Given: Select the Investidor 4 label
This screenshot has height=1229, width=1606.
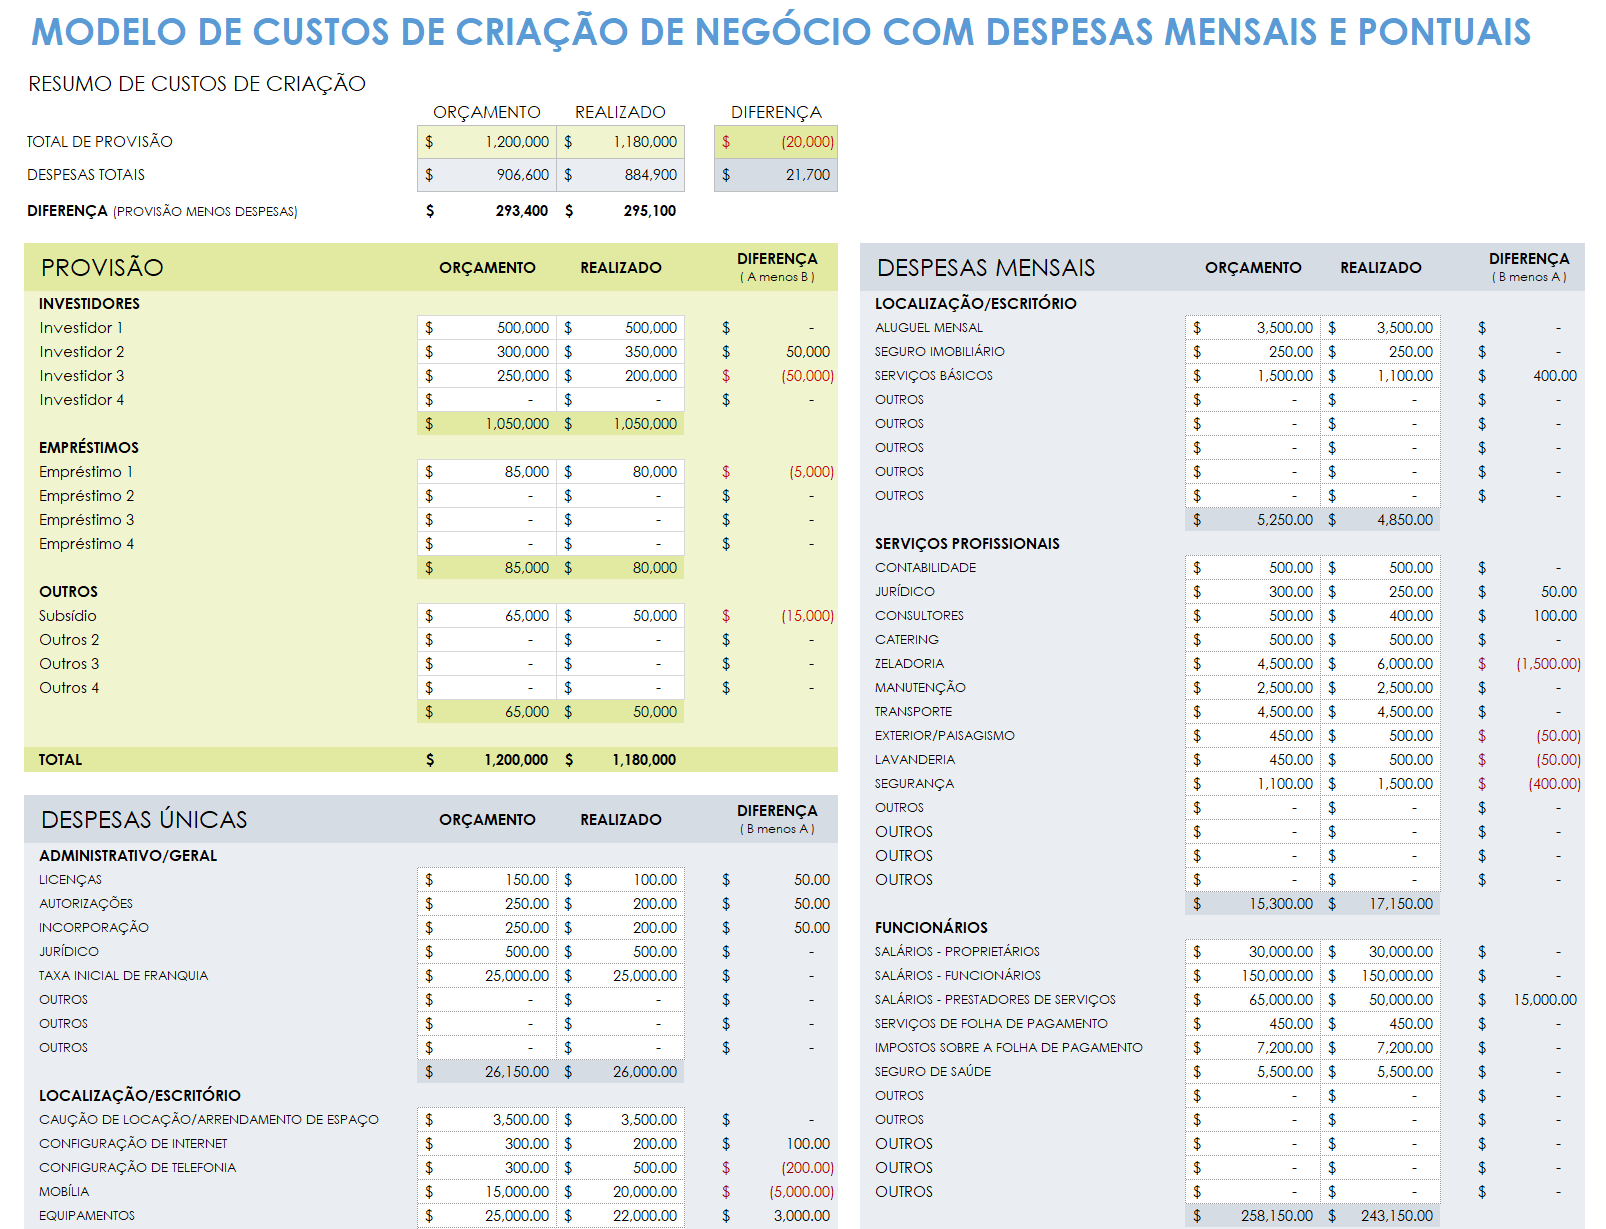Looking at the screenshot, I should (x=82, y=400).
